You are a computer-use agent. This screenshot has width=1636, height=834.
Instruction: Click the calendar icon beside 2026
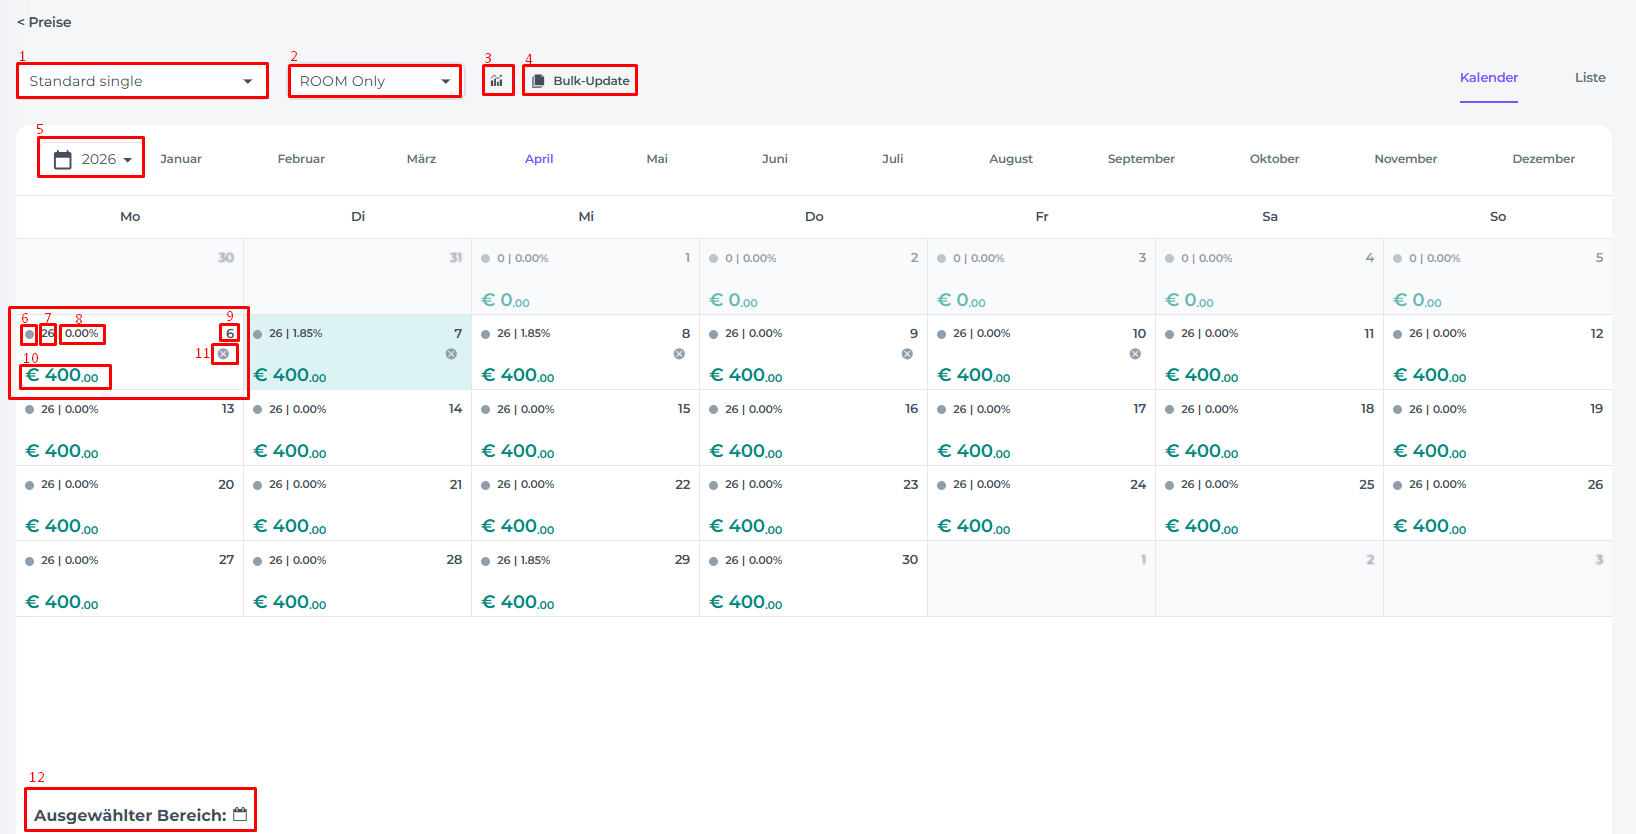coord(62,160)
